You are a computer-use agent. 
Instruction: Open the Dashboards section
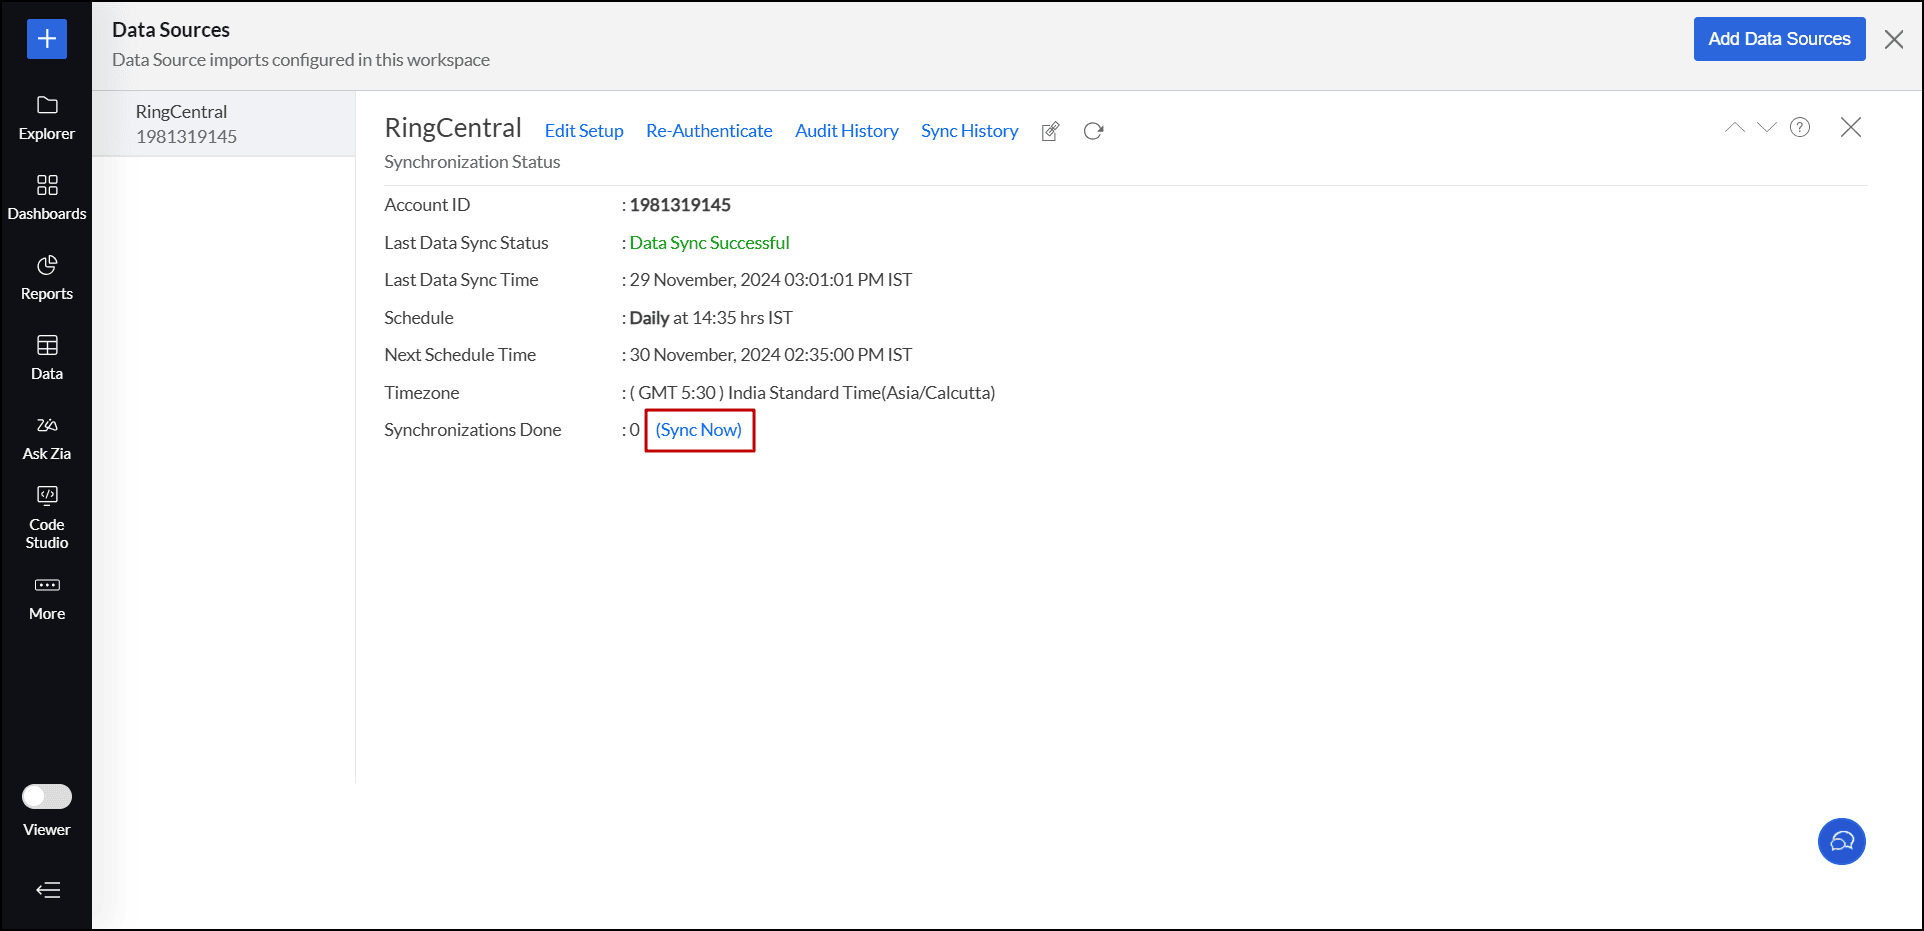click(x=46, y=197)
